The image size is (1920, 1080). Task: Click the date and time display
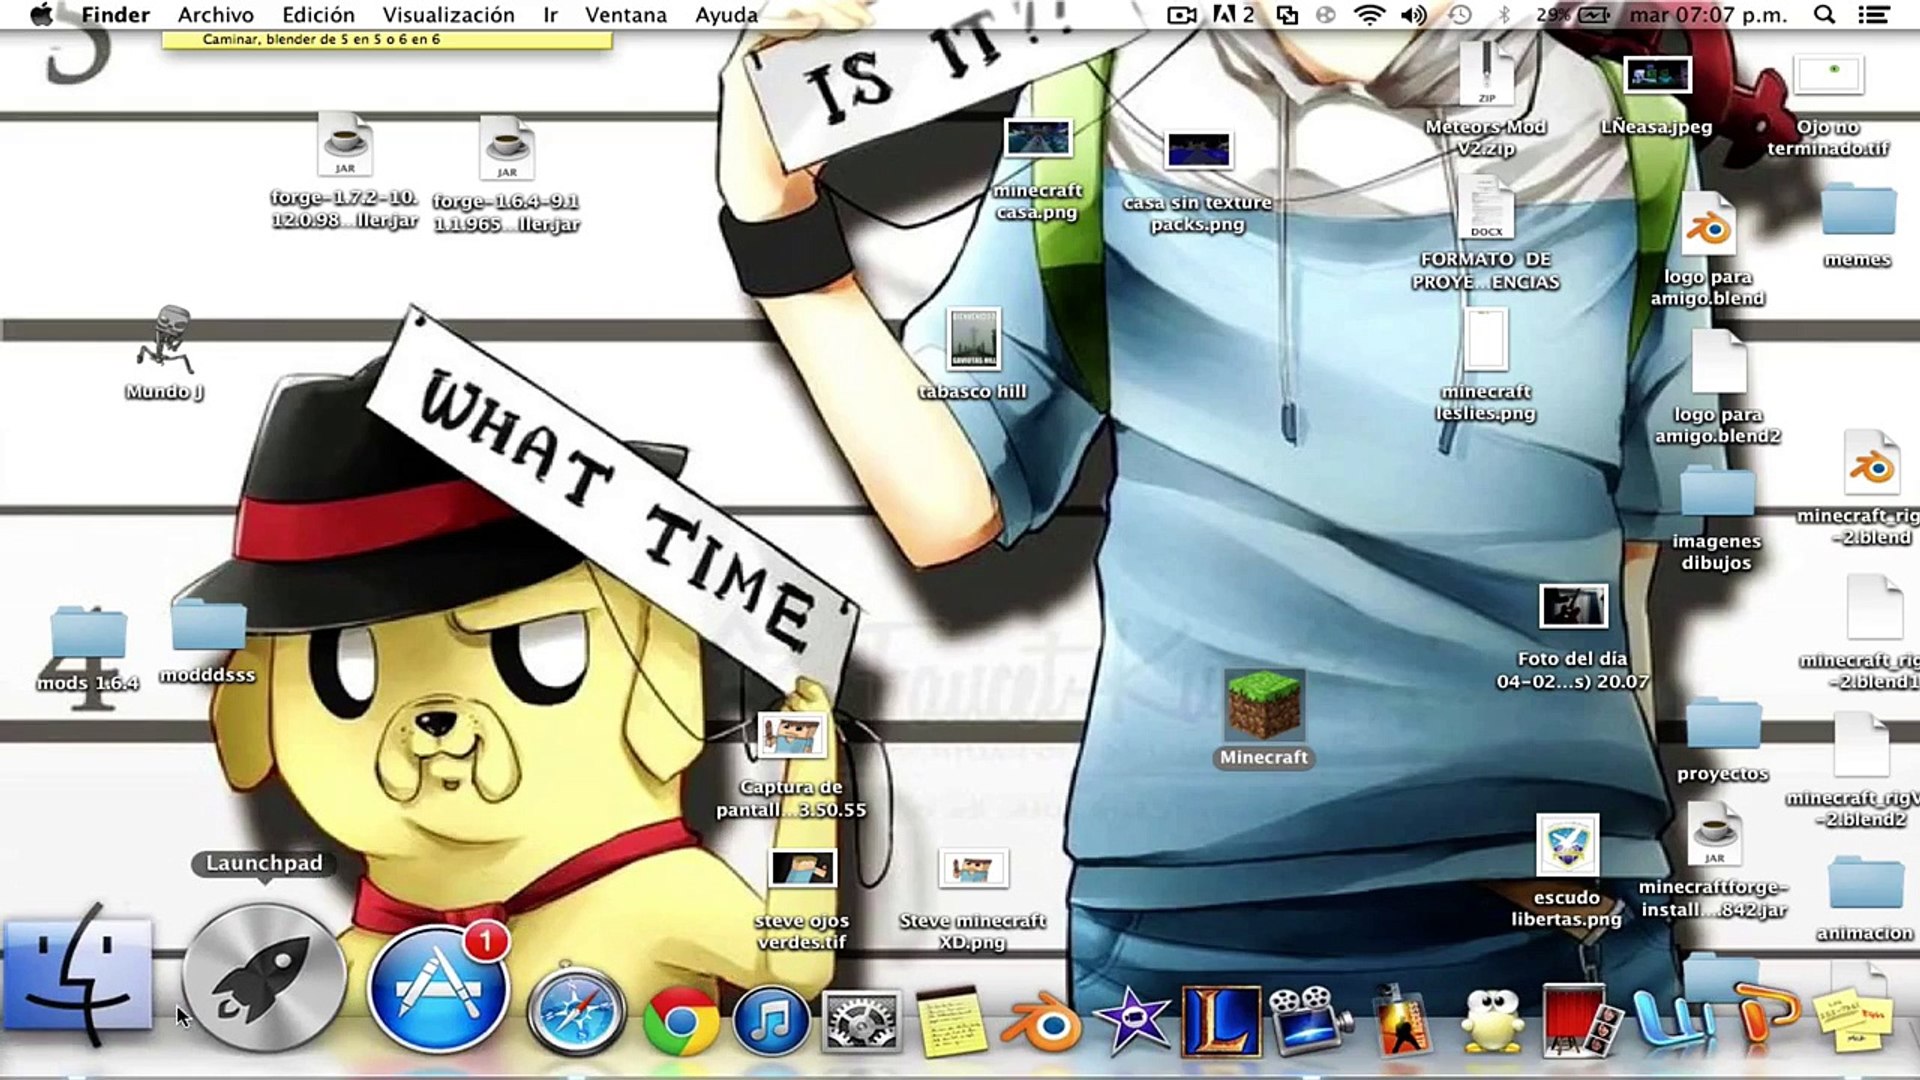[1707, 15]
